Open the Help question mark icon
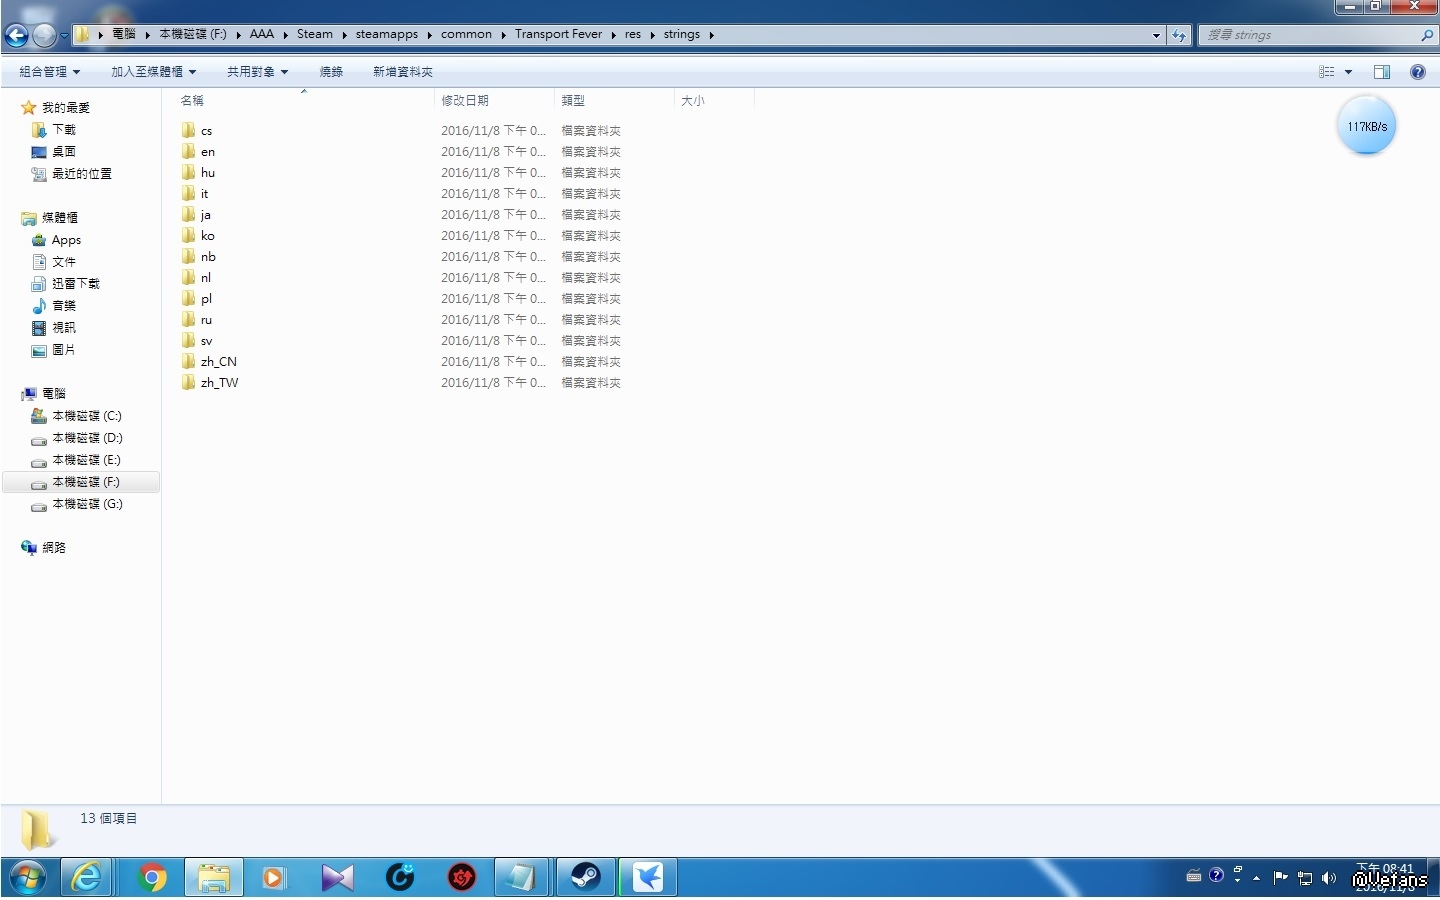The image size is (1440, 900). tap(1418, 72)
